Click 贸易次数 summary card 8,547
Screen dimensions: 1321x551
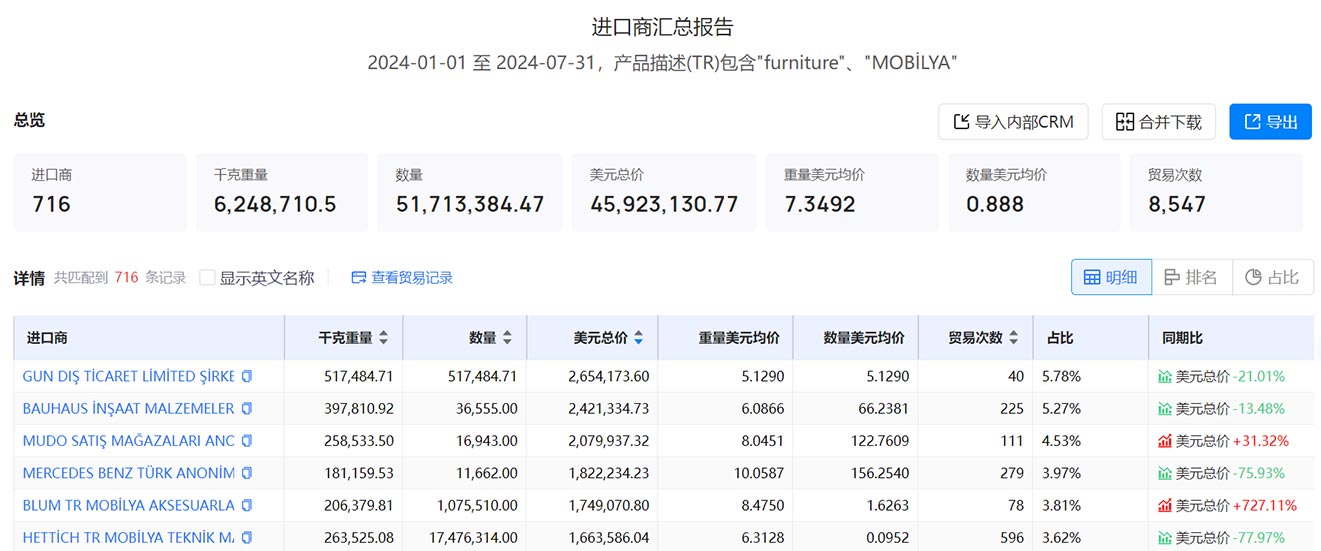point(1216,192)
